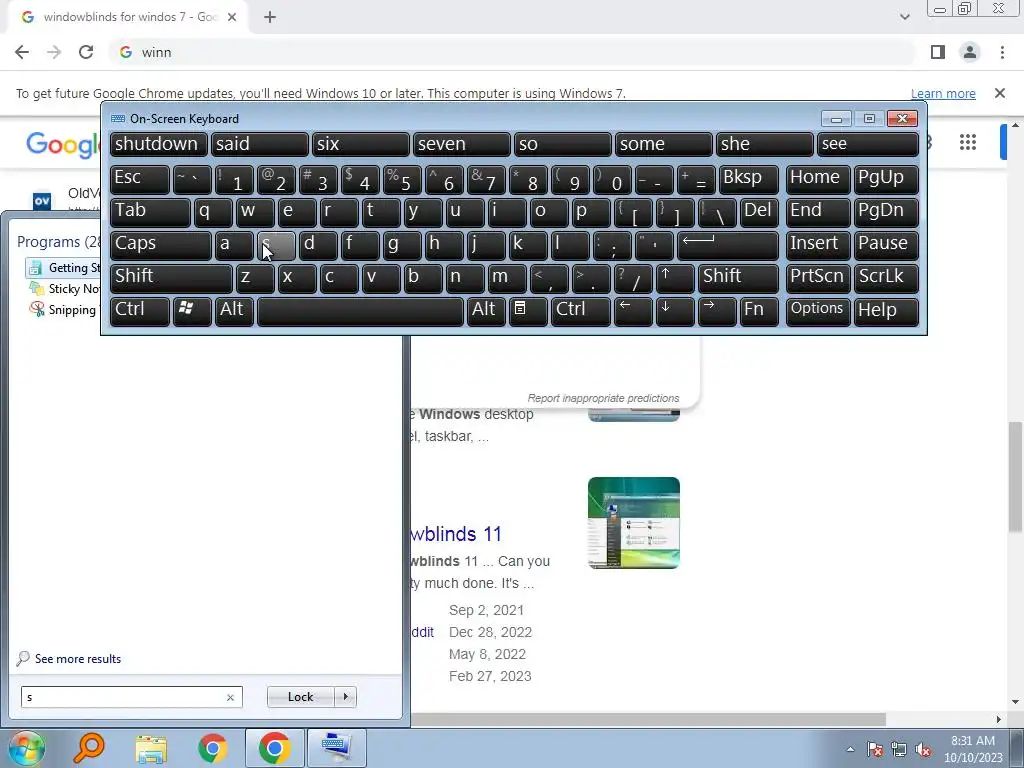
Task: Open a new Chrome tab
Action: tap(270, 17)
